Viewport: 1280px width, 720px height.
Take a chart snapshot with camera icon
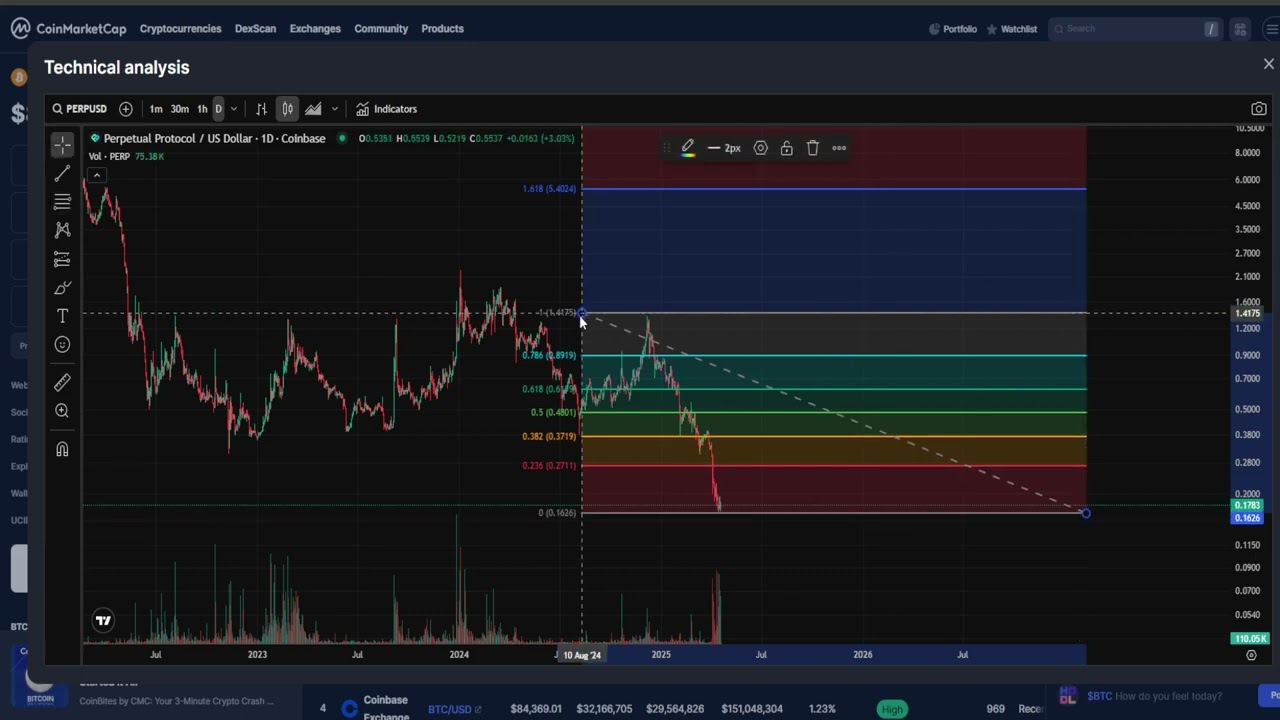point(1259,109)
